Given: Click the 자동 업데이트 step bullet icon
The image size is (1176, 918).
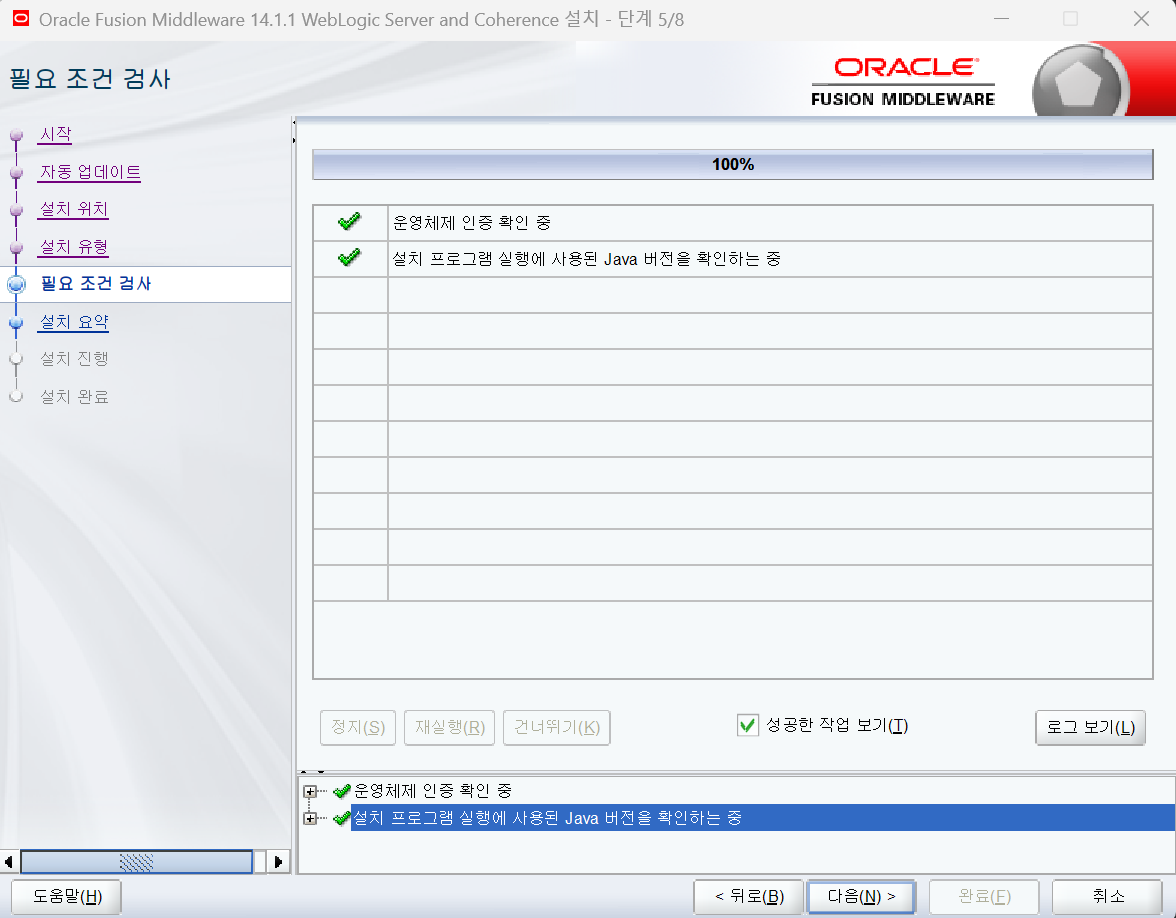Looking at the screenshot, I should [x=16, y=173].
